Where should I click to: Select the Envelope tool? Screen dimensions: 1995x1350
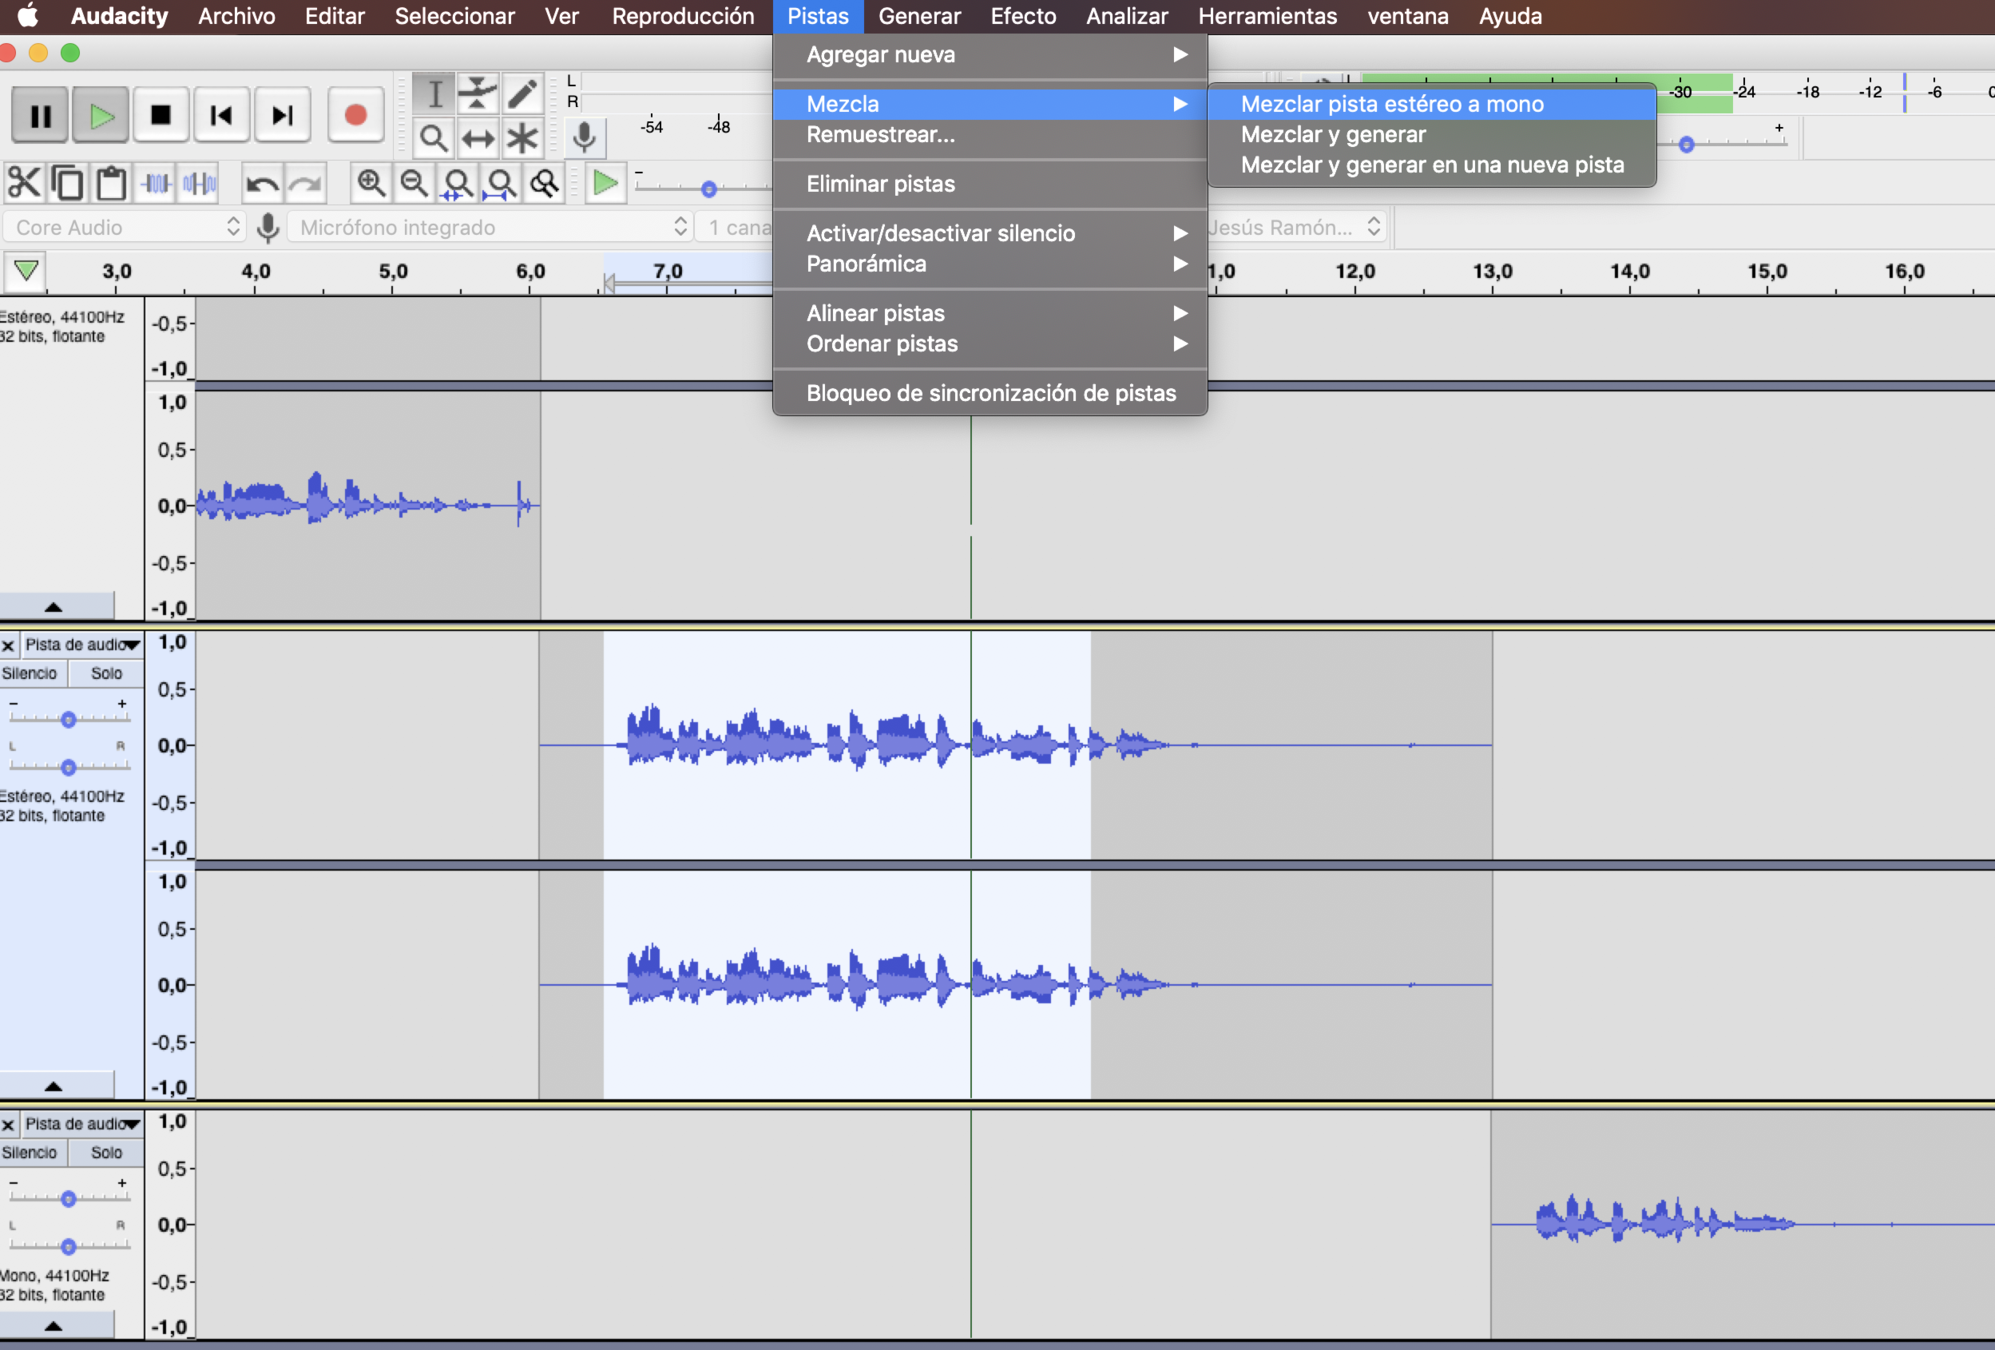click(x=478, y=93)
